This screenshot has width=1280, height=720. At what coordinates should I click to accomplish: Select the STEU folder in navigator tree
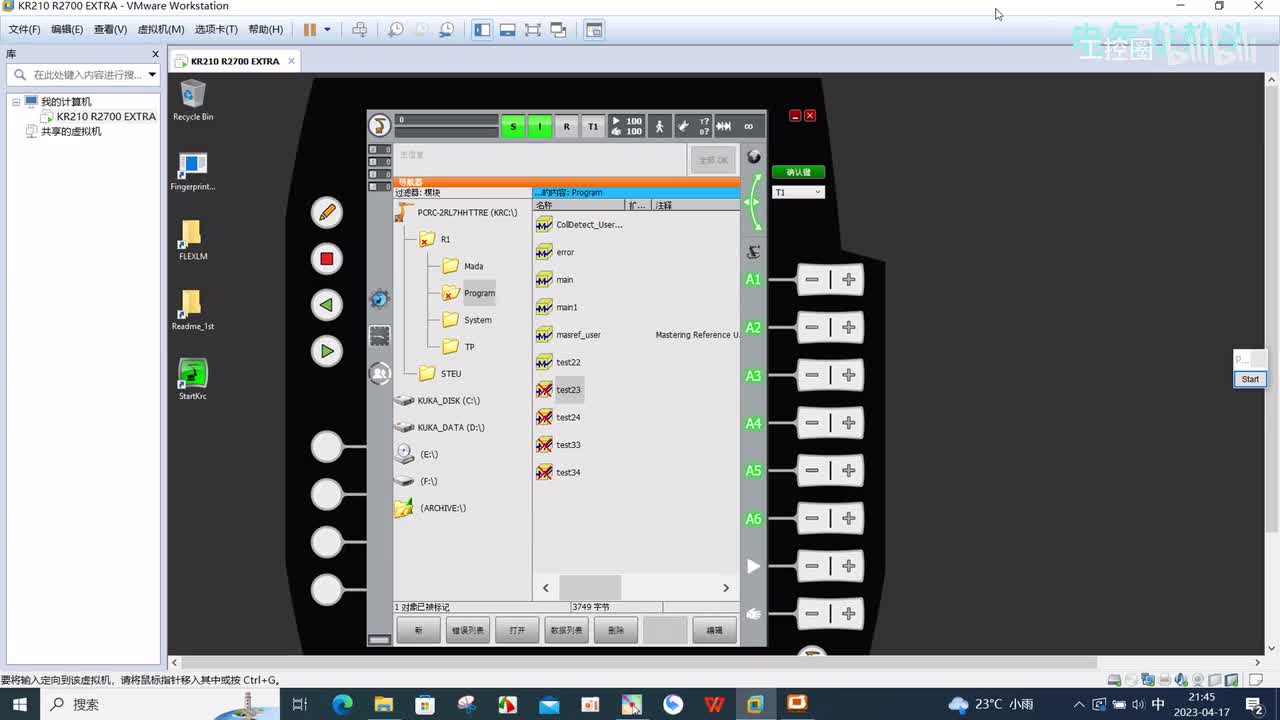440,374
